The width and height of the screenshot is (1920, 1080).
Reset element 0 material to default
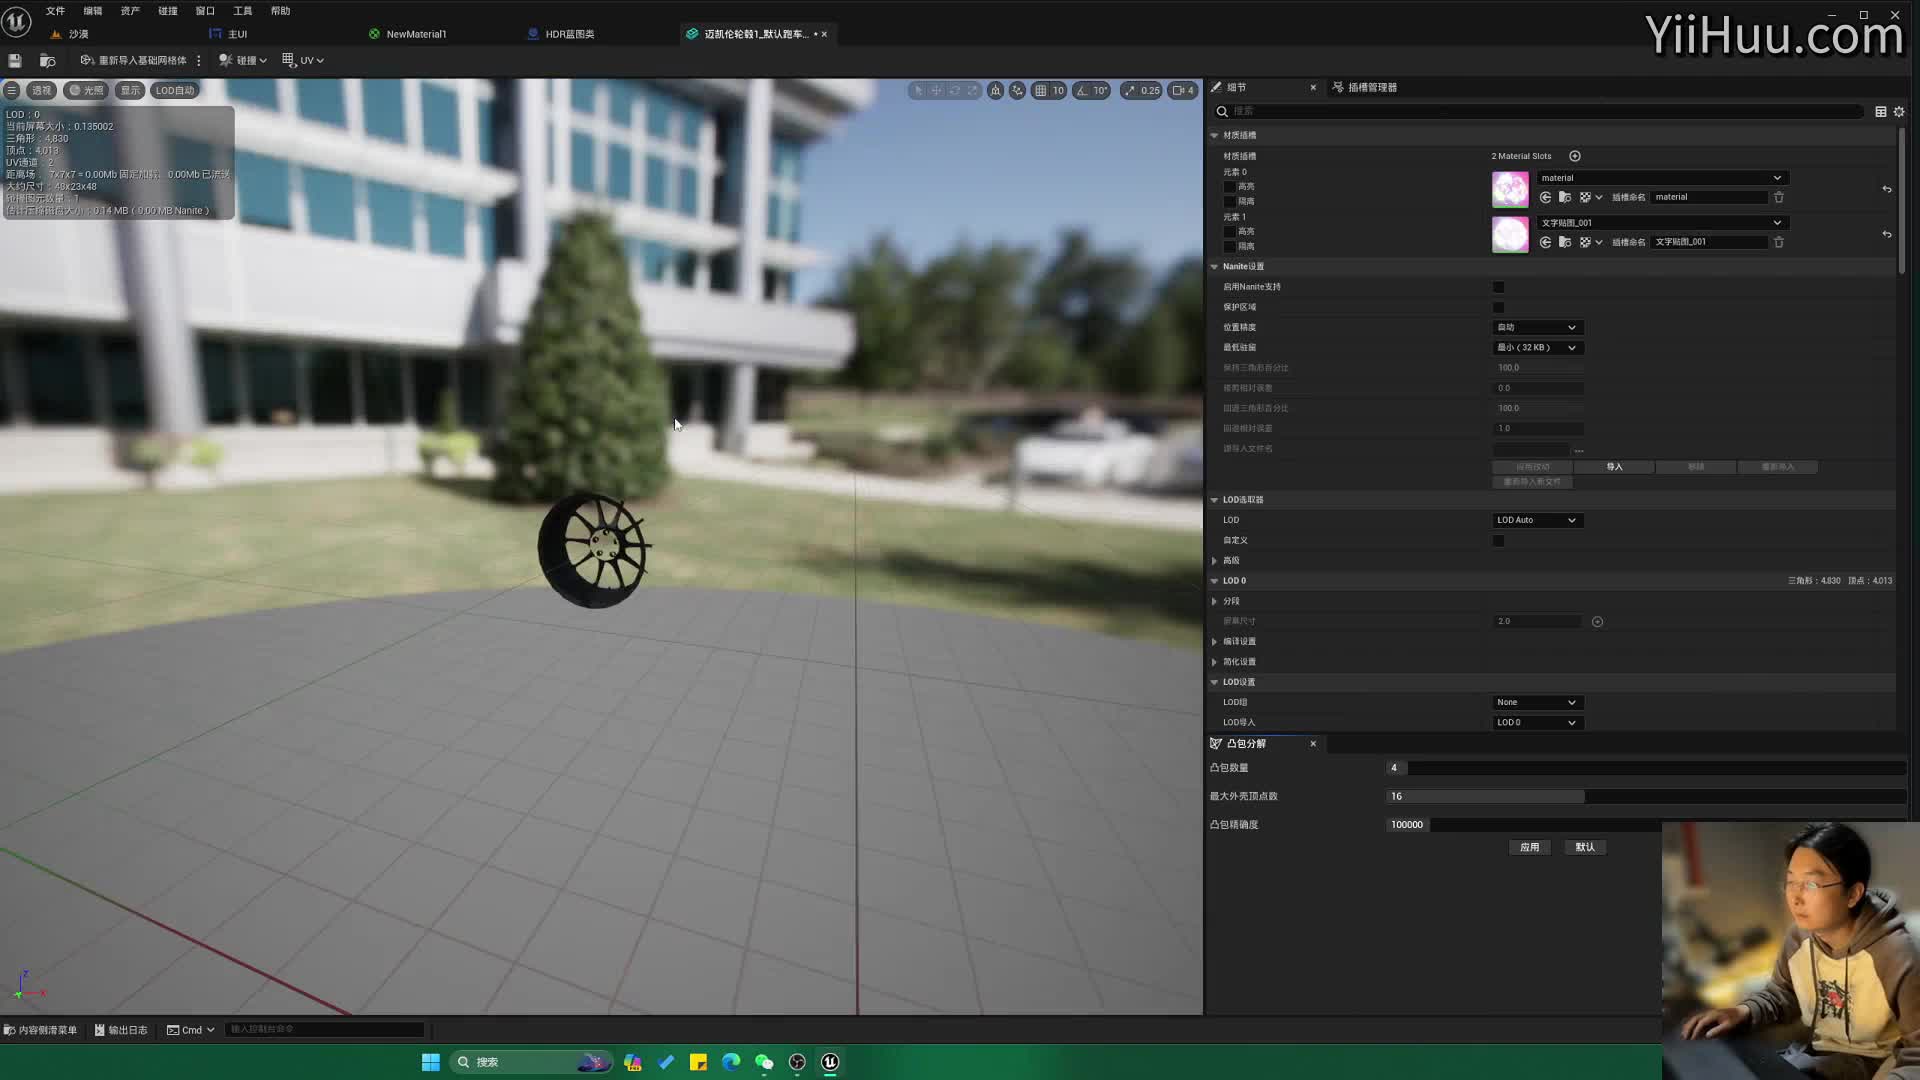[1887, 189]
